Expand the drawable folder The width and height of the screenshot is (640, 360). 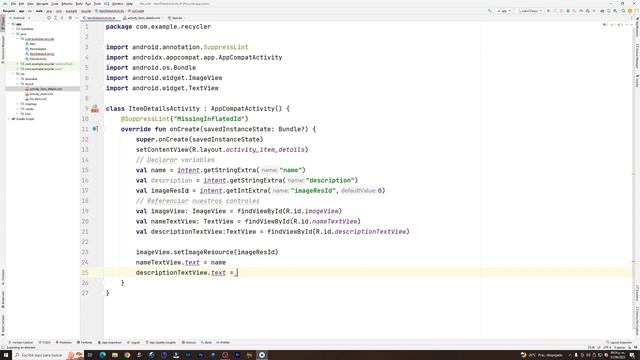click(x=18, y=79)
